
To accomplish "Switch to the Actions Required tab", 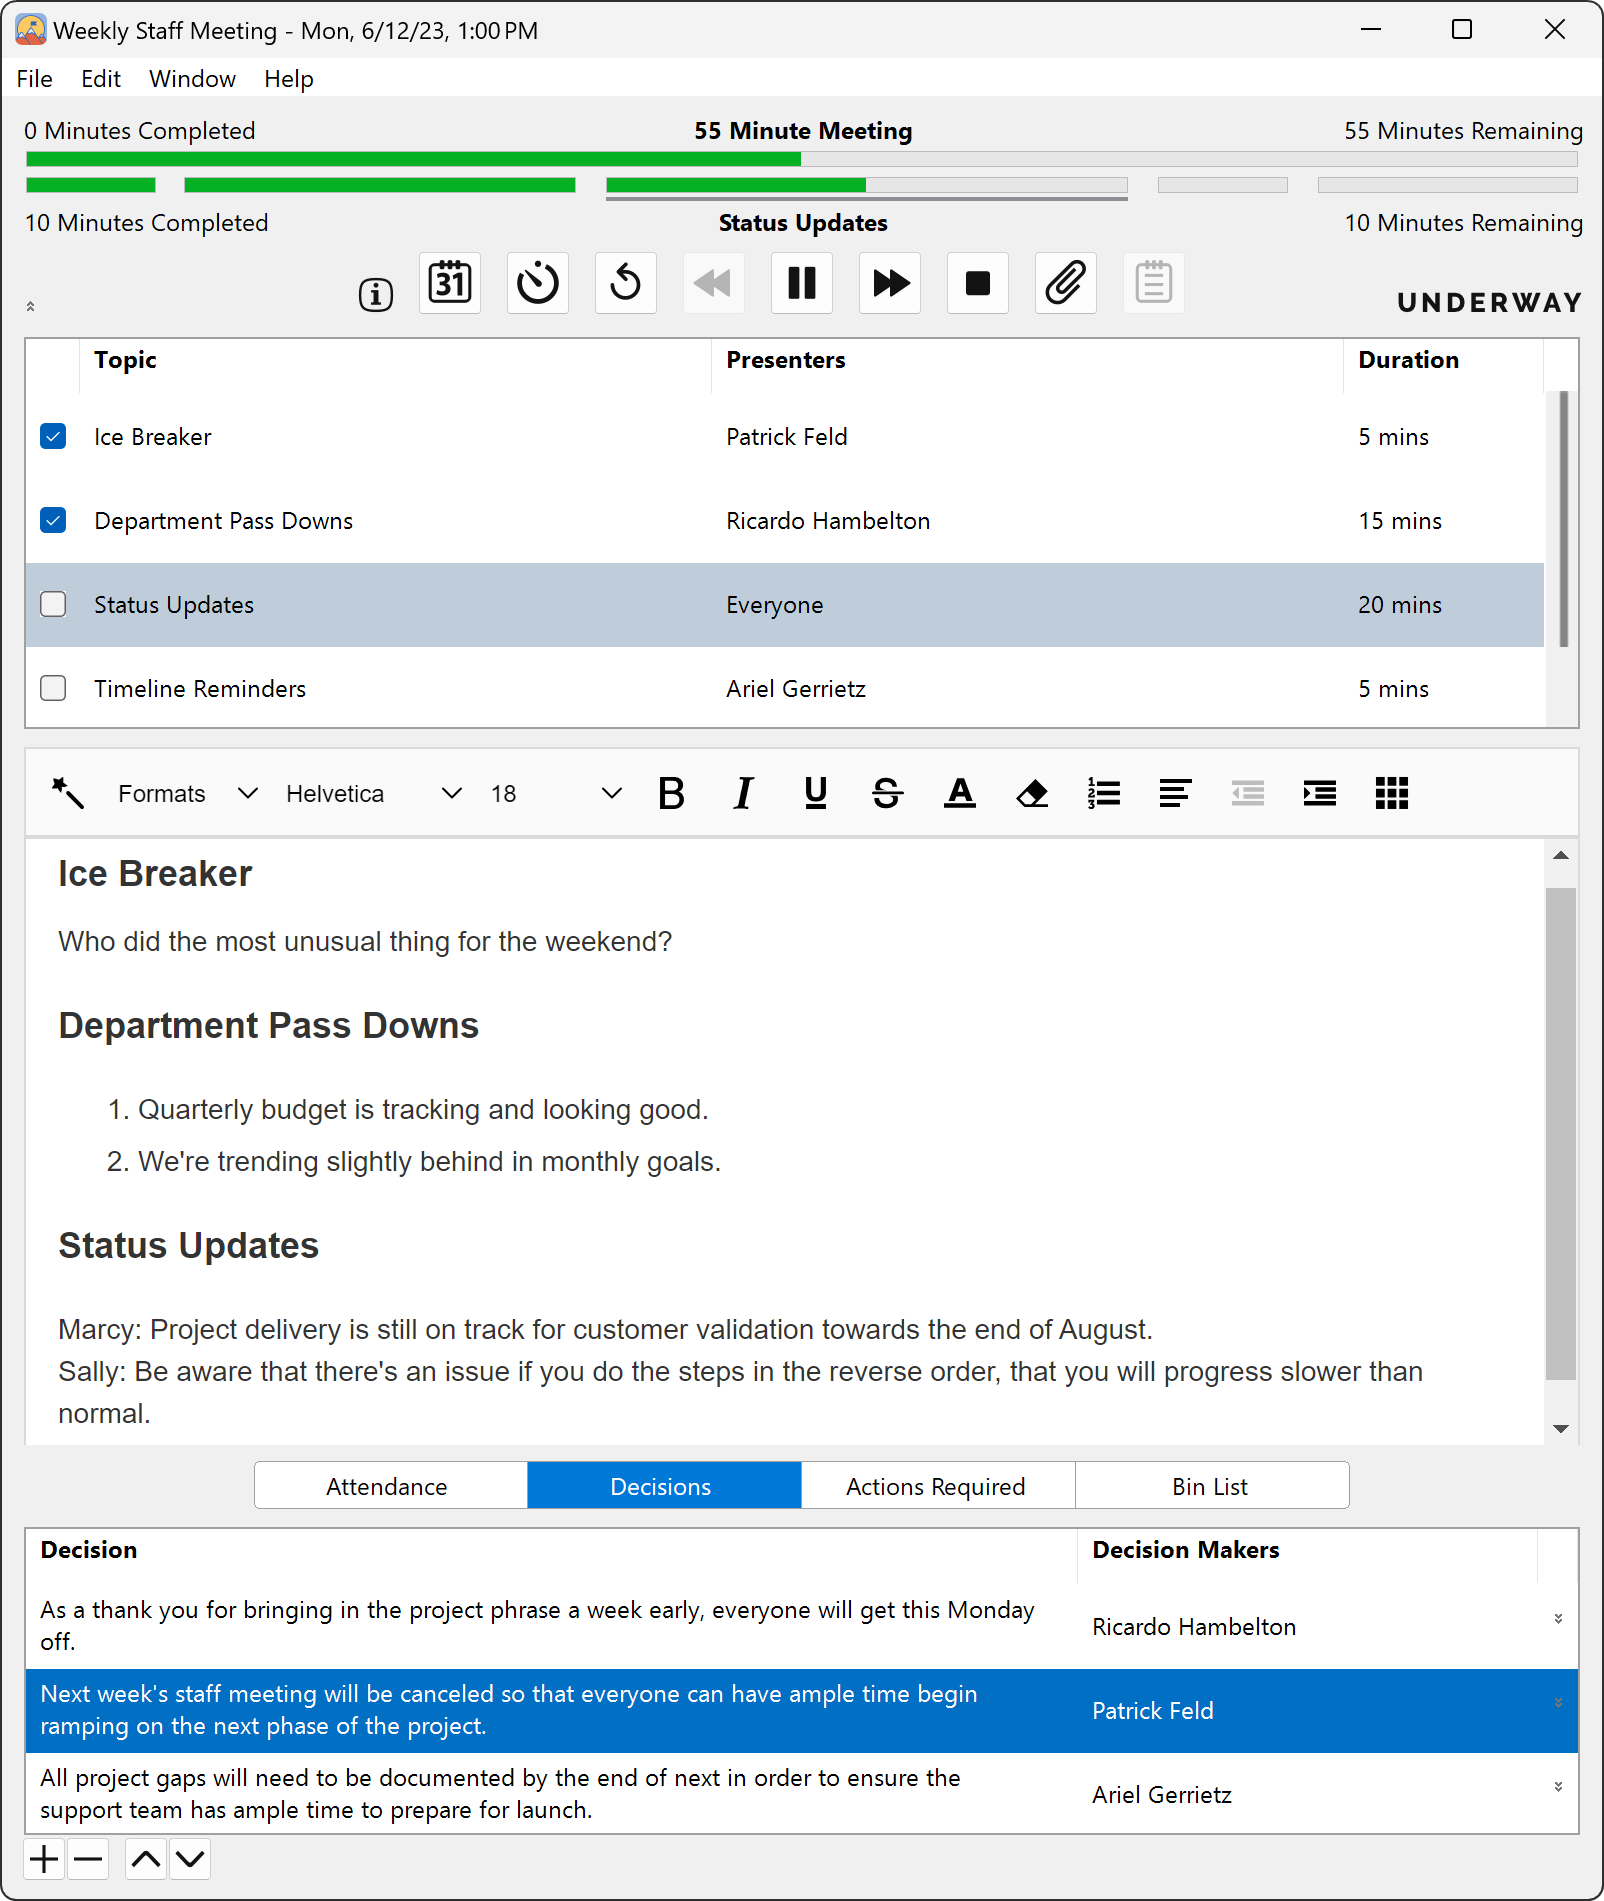I will coord(937,1487).
